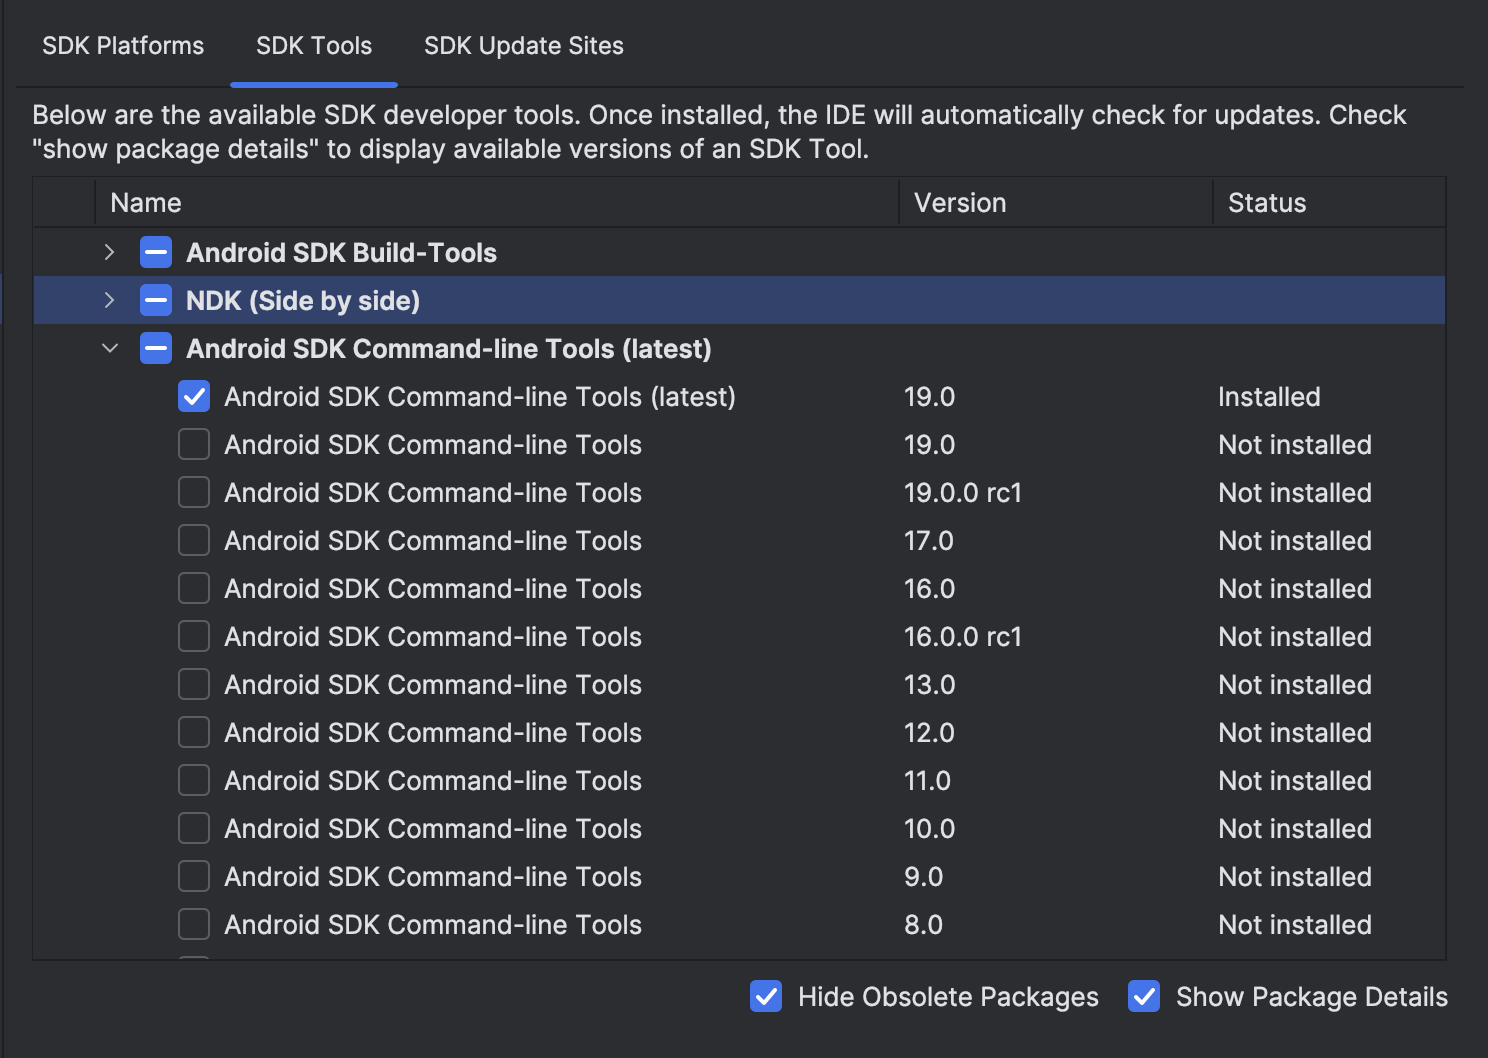This screenshot has width=1488, height=1058.
Task: Check Command-line Tools version 10.0
Action: (194, 828)
